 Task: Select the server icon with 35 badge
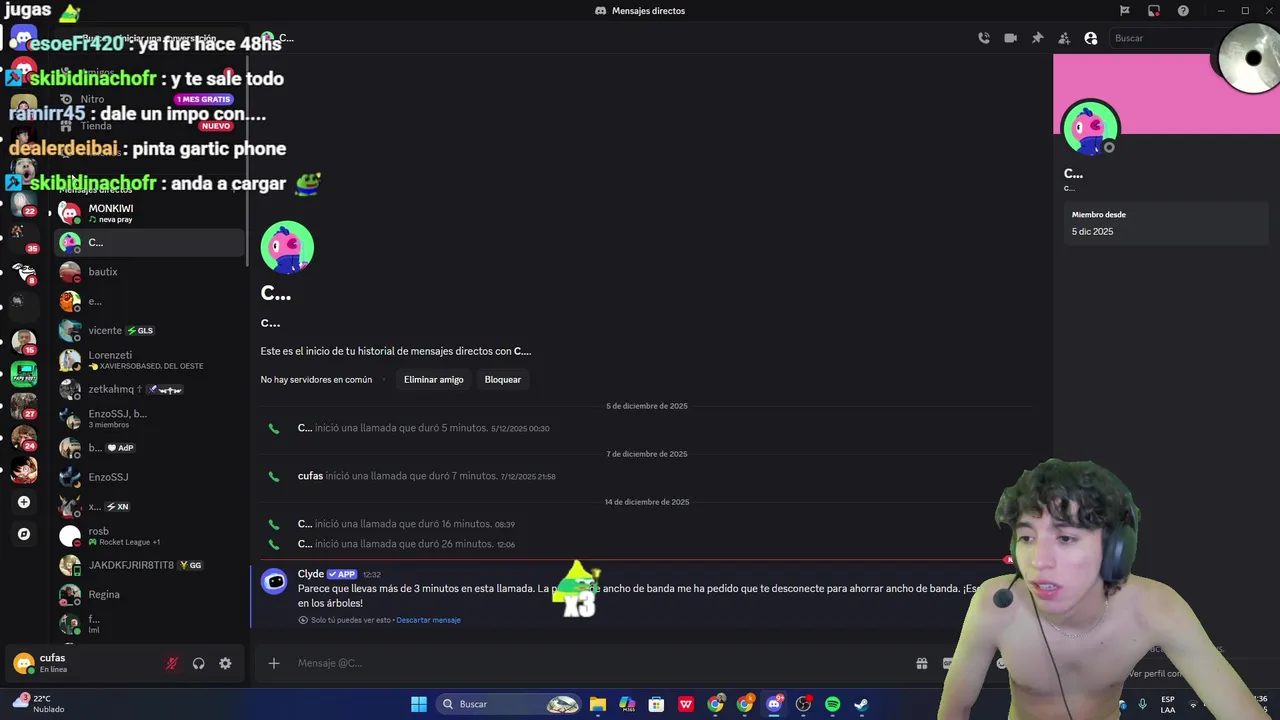24,238
